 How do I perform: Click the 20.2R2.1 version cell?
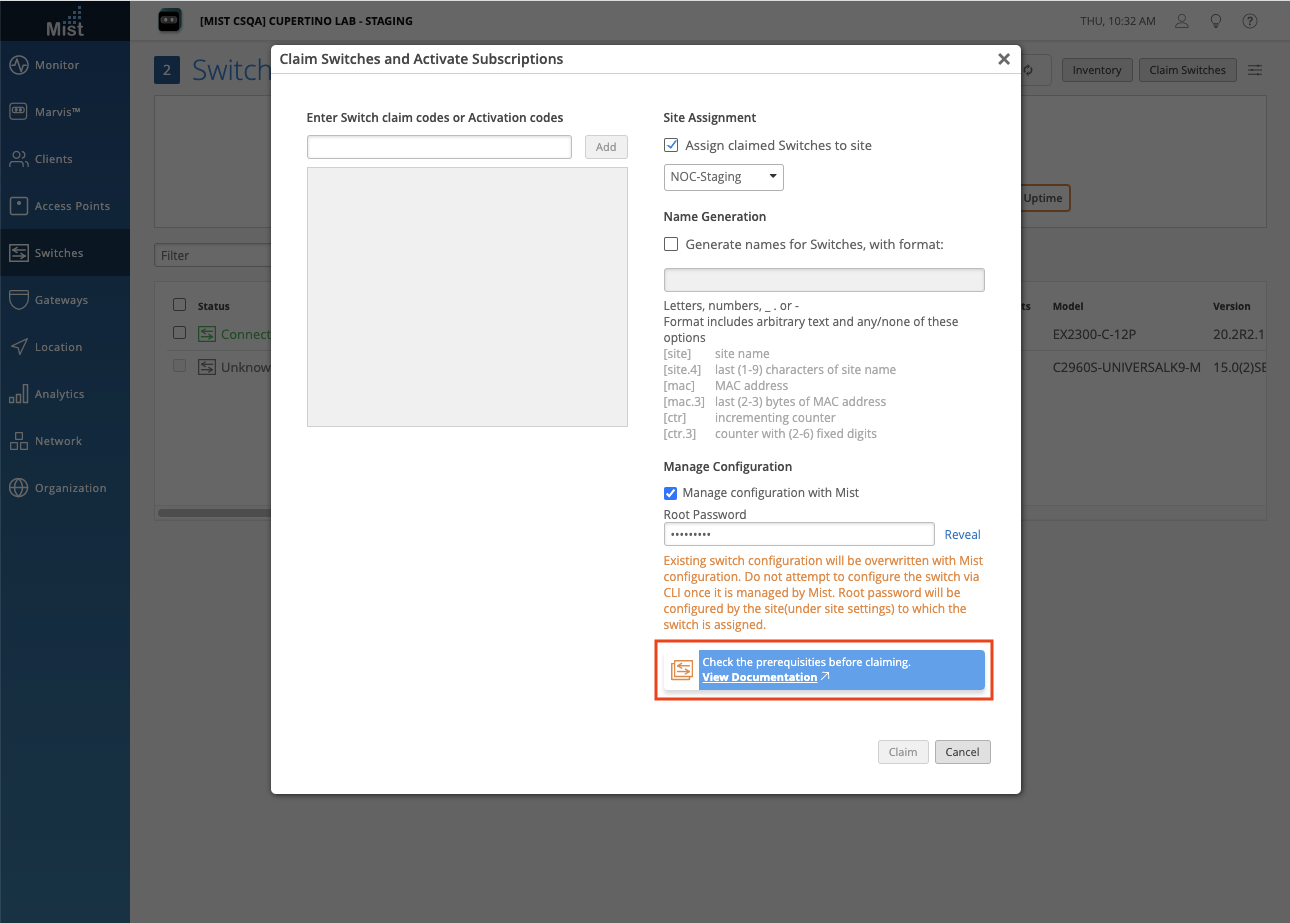tap(1240, 334)
